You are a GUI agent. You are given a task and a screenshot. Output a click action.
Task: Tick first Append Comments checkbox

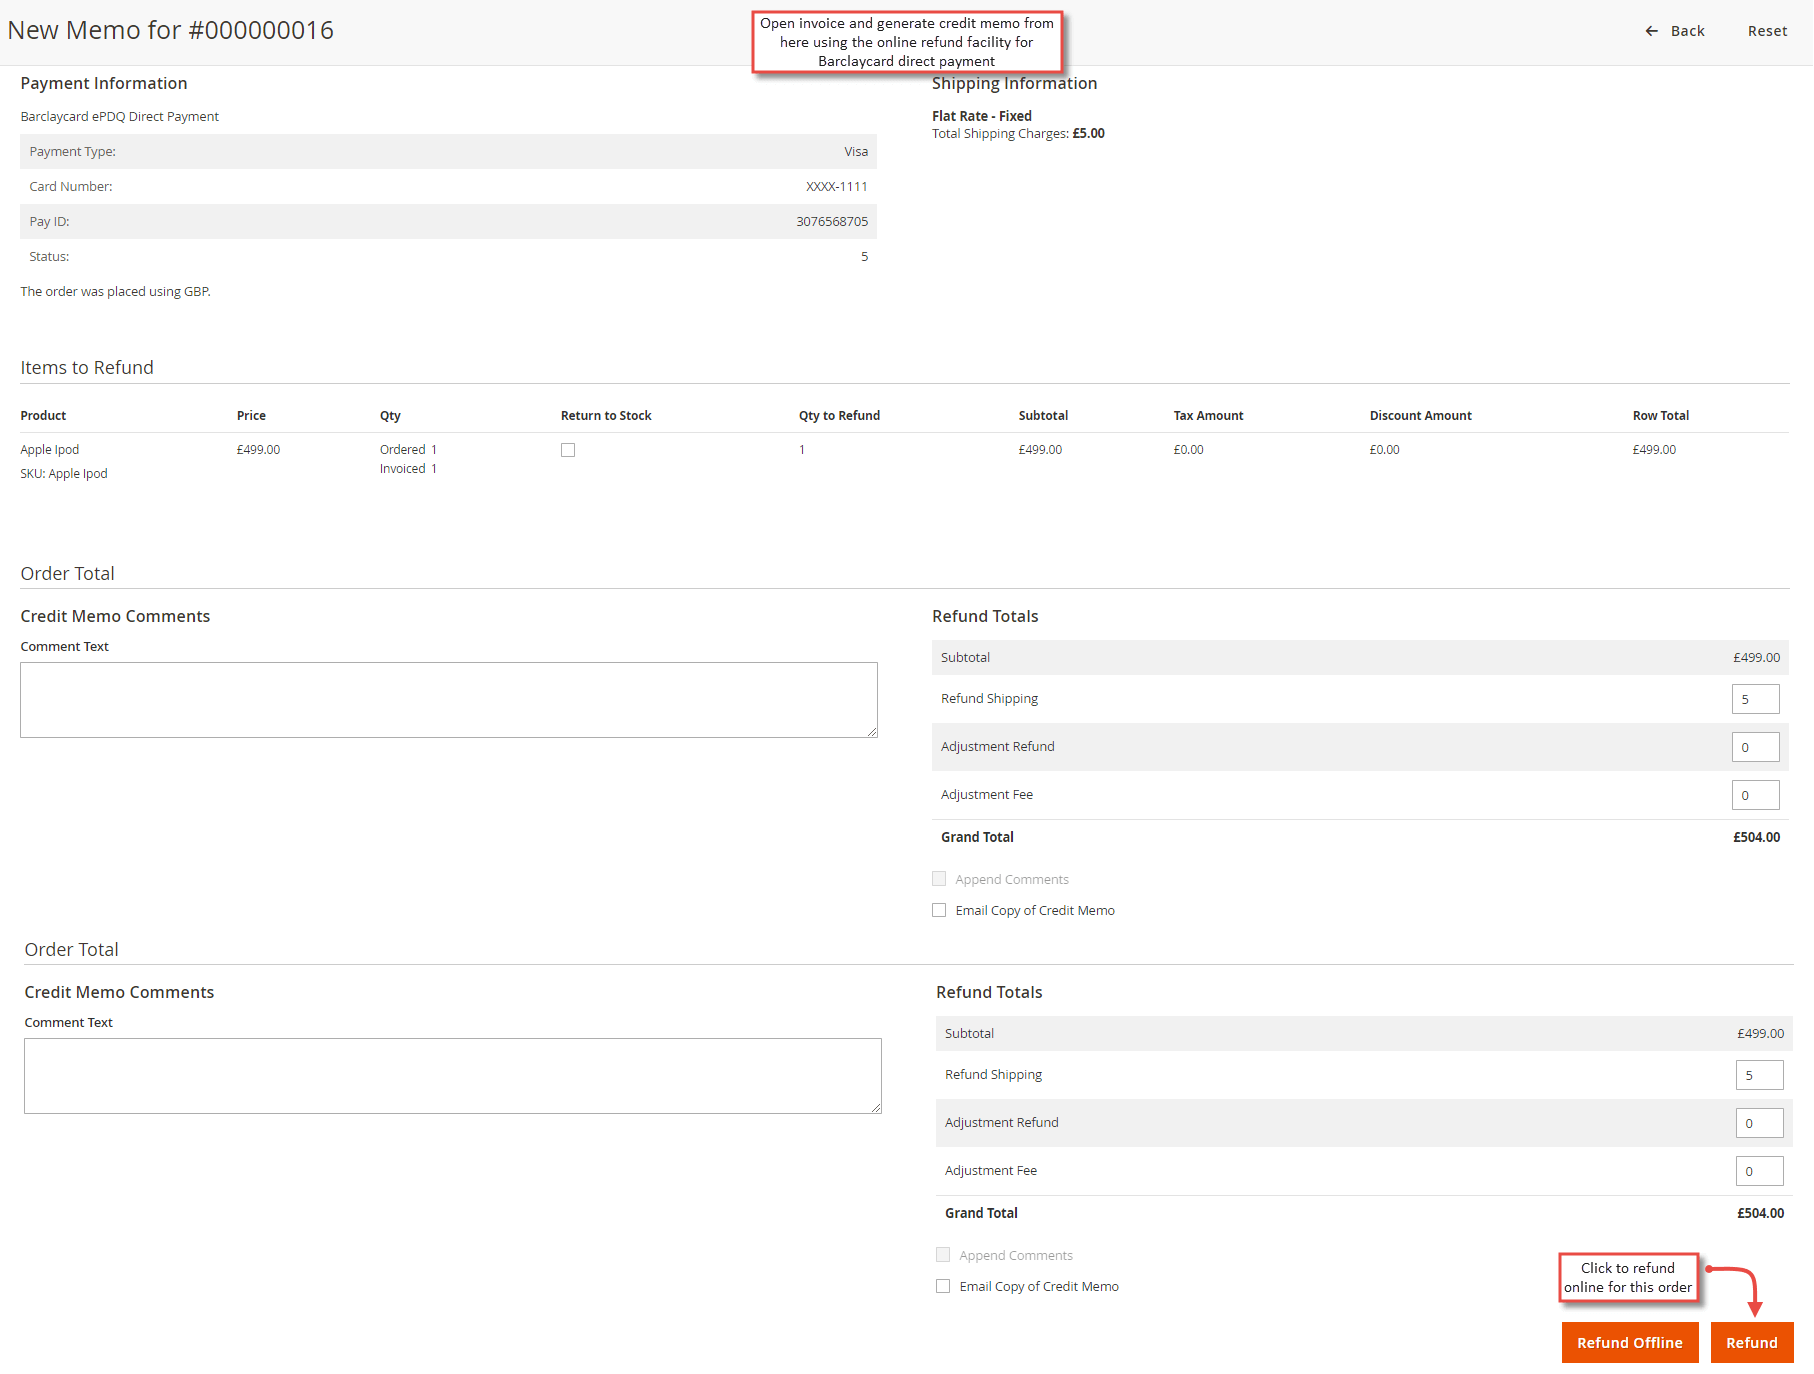(x=939, y=879)
